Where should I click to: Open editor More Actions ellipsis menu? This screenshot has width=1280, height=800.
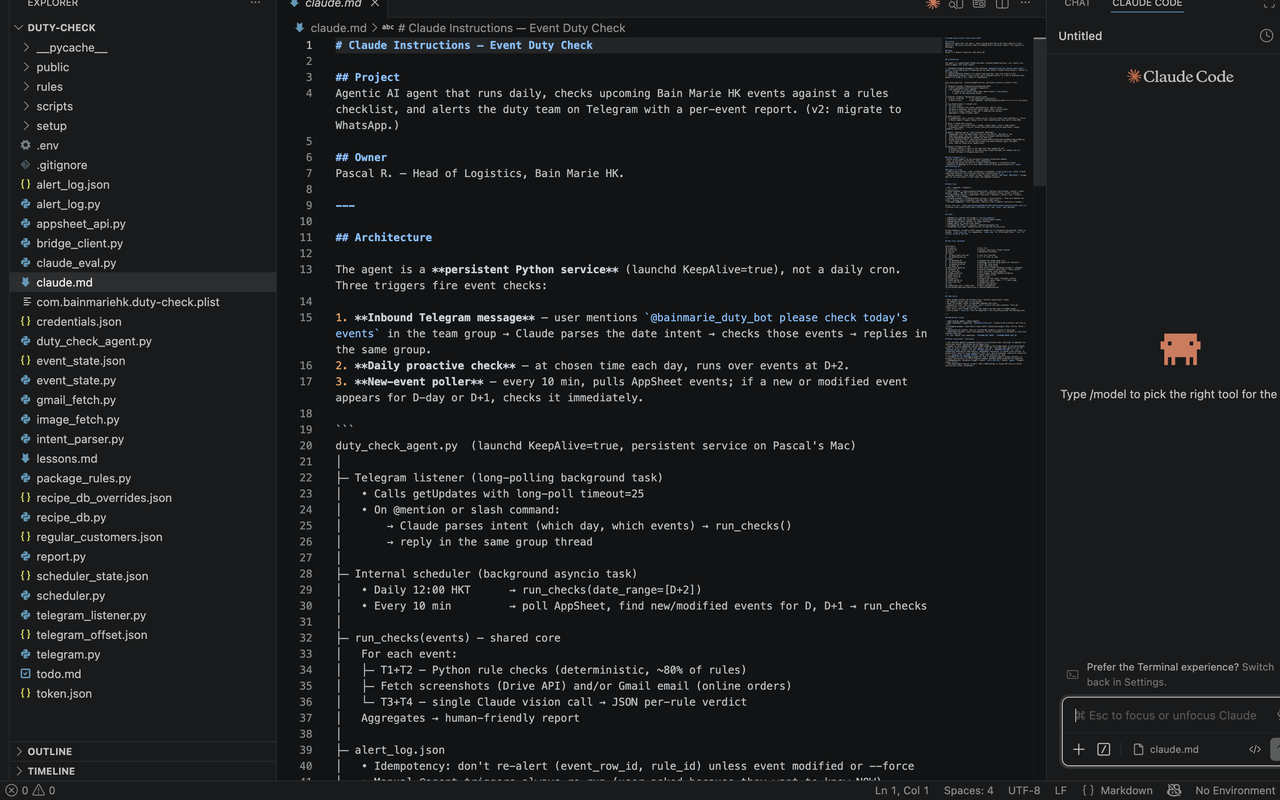tap(1026, 4)
